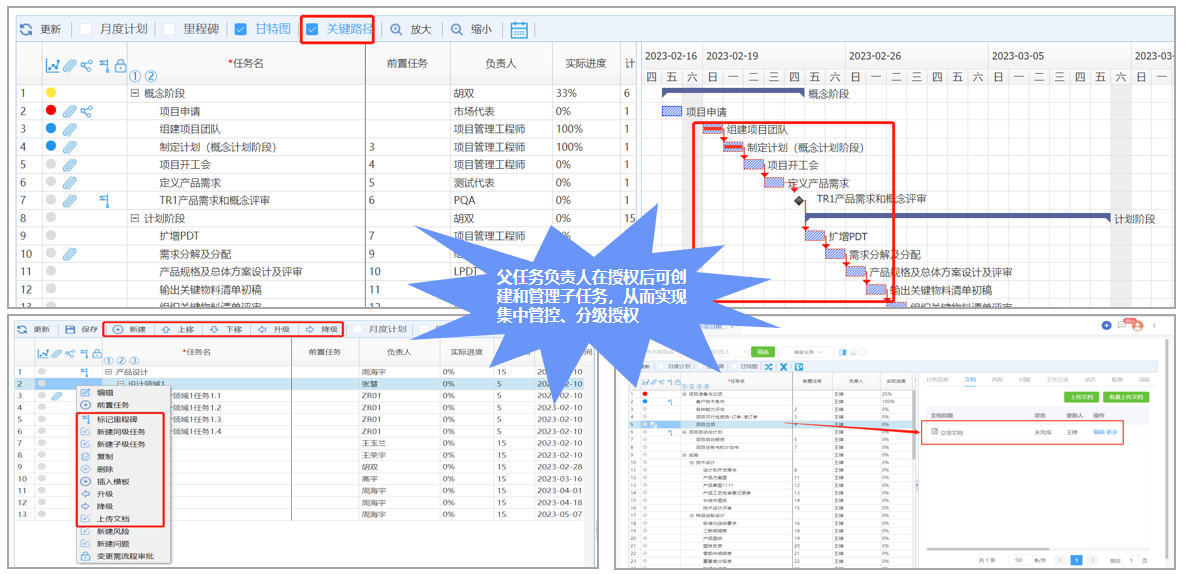Uncheck the 关键路径 checkbox

click(x=313, y=29)
